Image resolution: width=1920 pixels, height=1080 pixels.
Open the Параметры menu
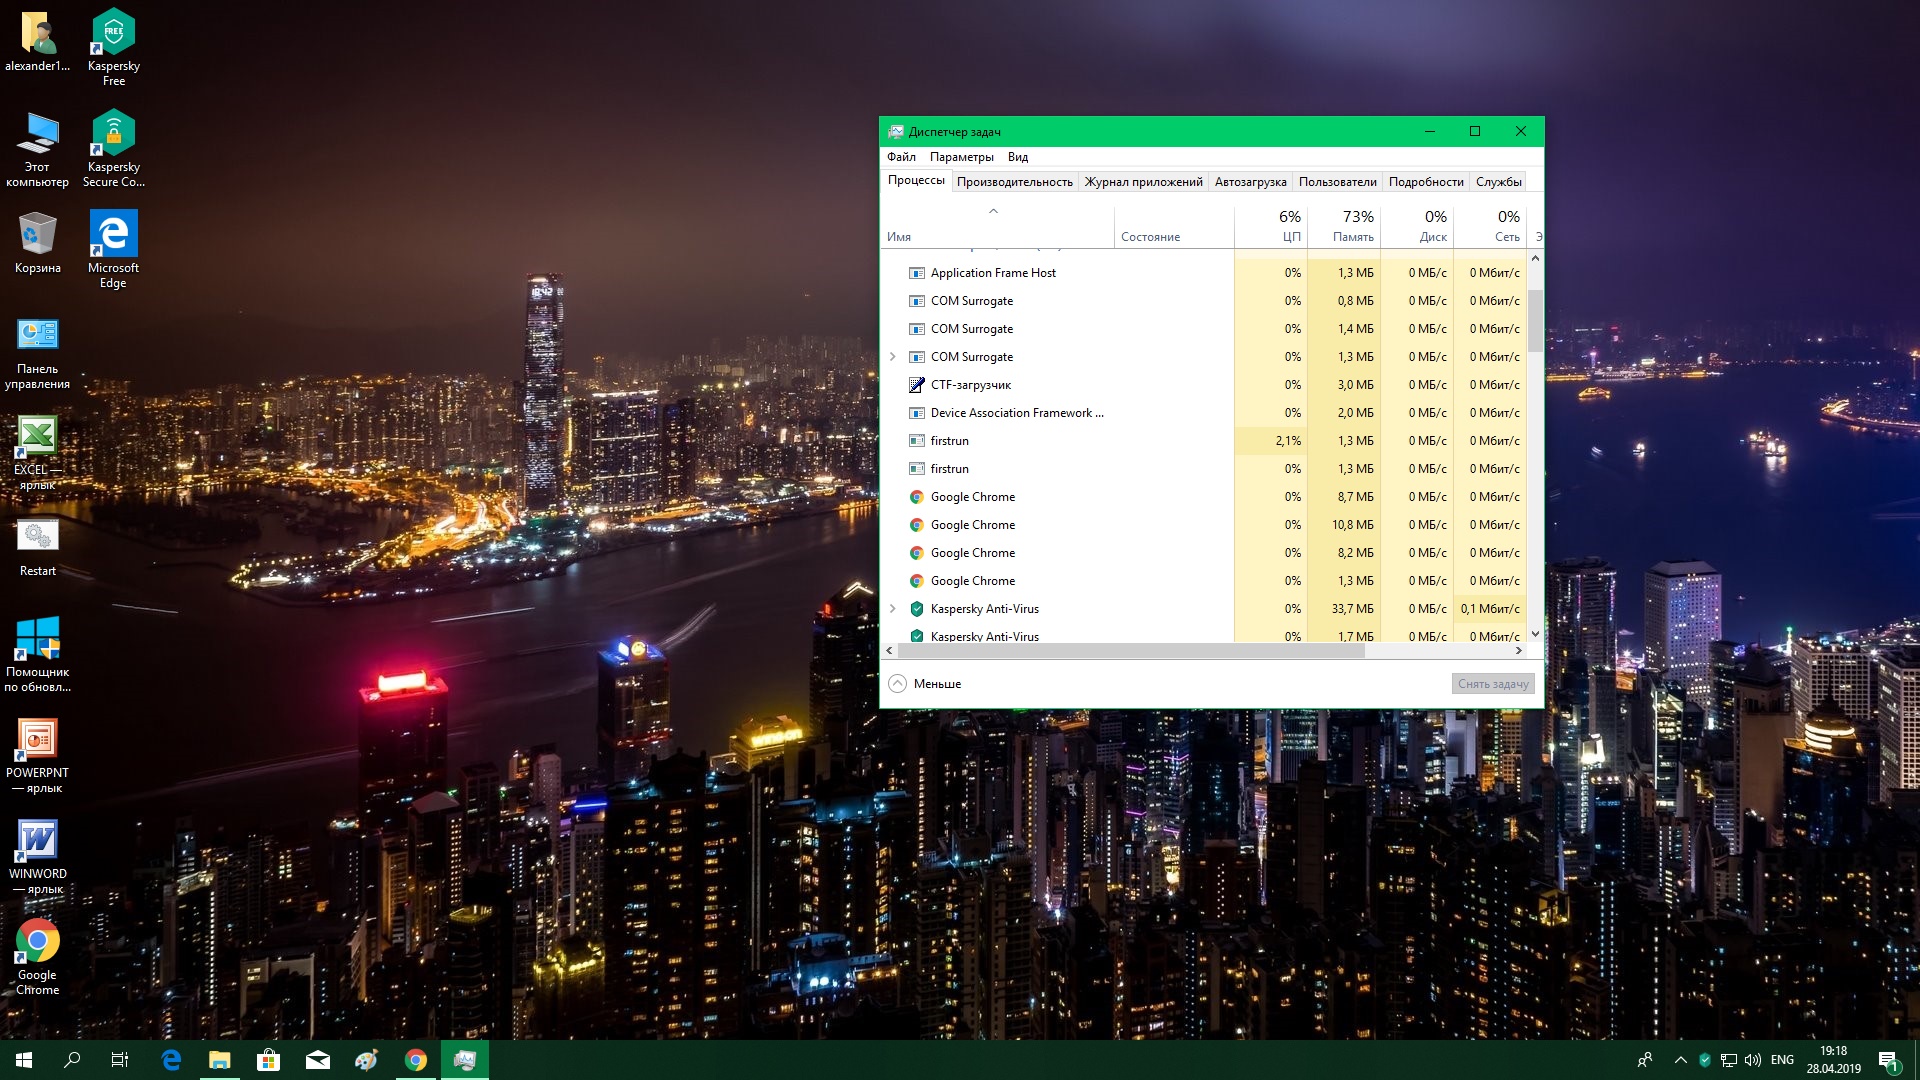(961, 157)
